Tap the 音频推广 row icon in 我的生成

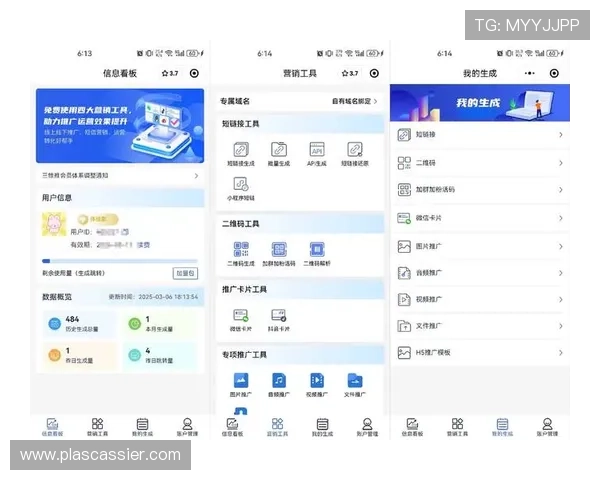(404, 273)
